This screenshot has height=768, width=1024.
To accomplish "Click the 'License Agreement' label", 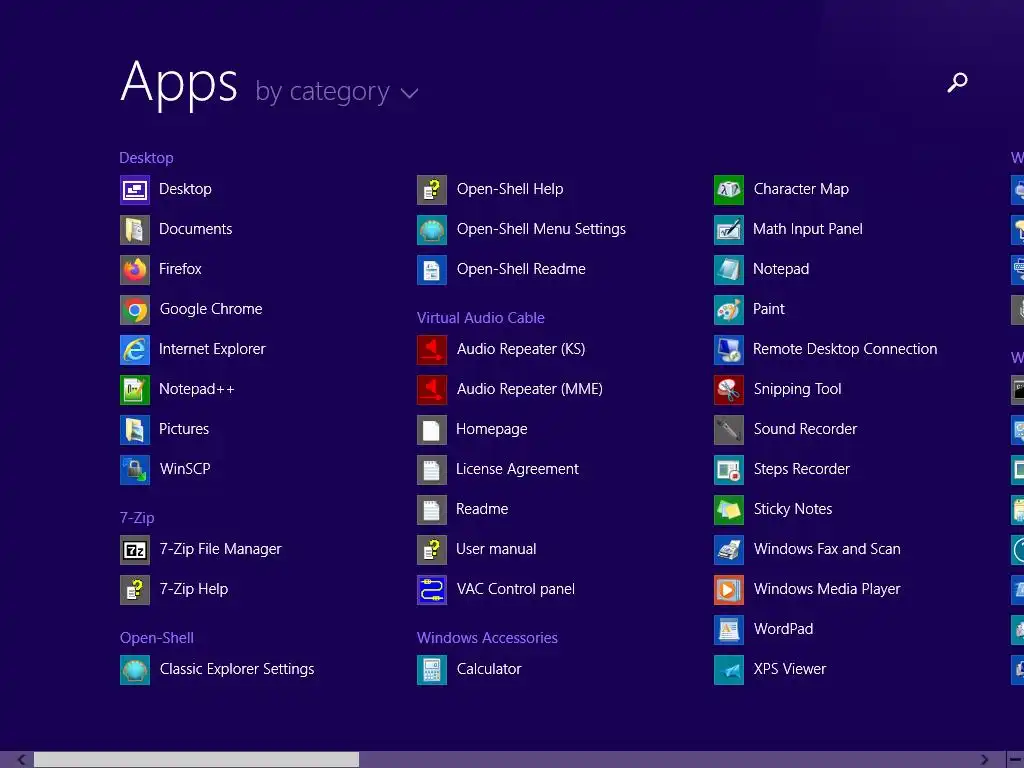I will point(517,469).
